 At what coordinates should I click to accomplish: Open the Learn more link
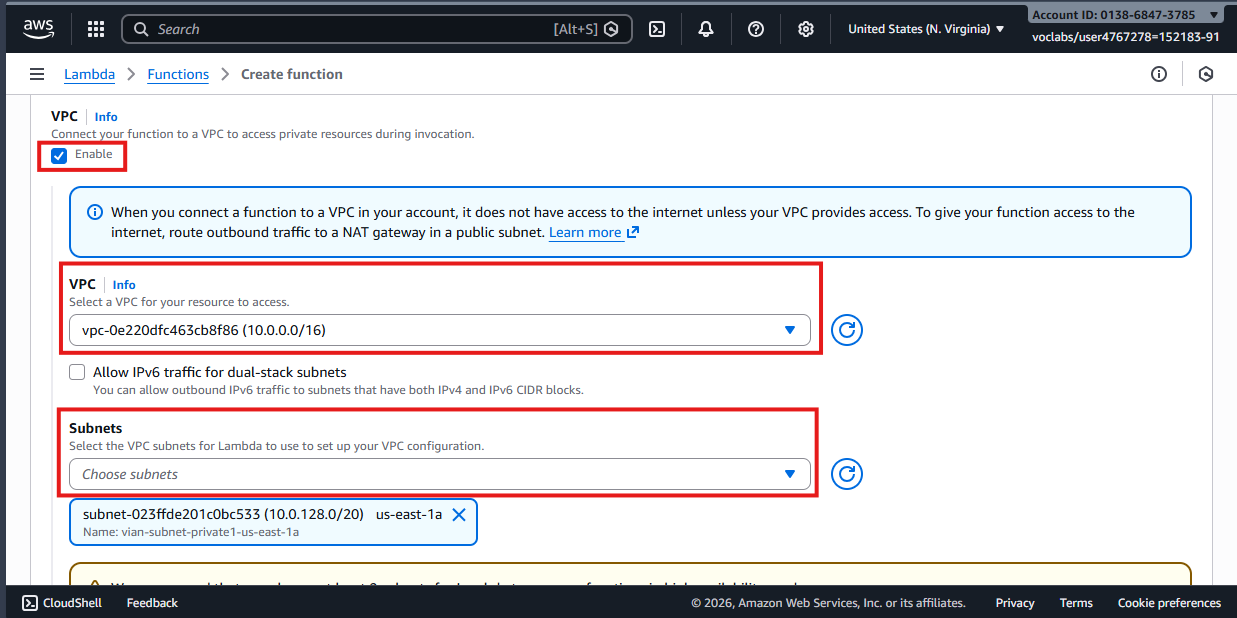pos(594,232)
